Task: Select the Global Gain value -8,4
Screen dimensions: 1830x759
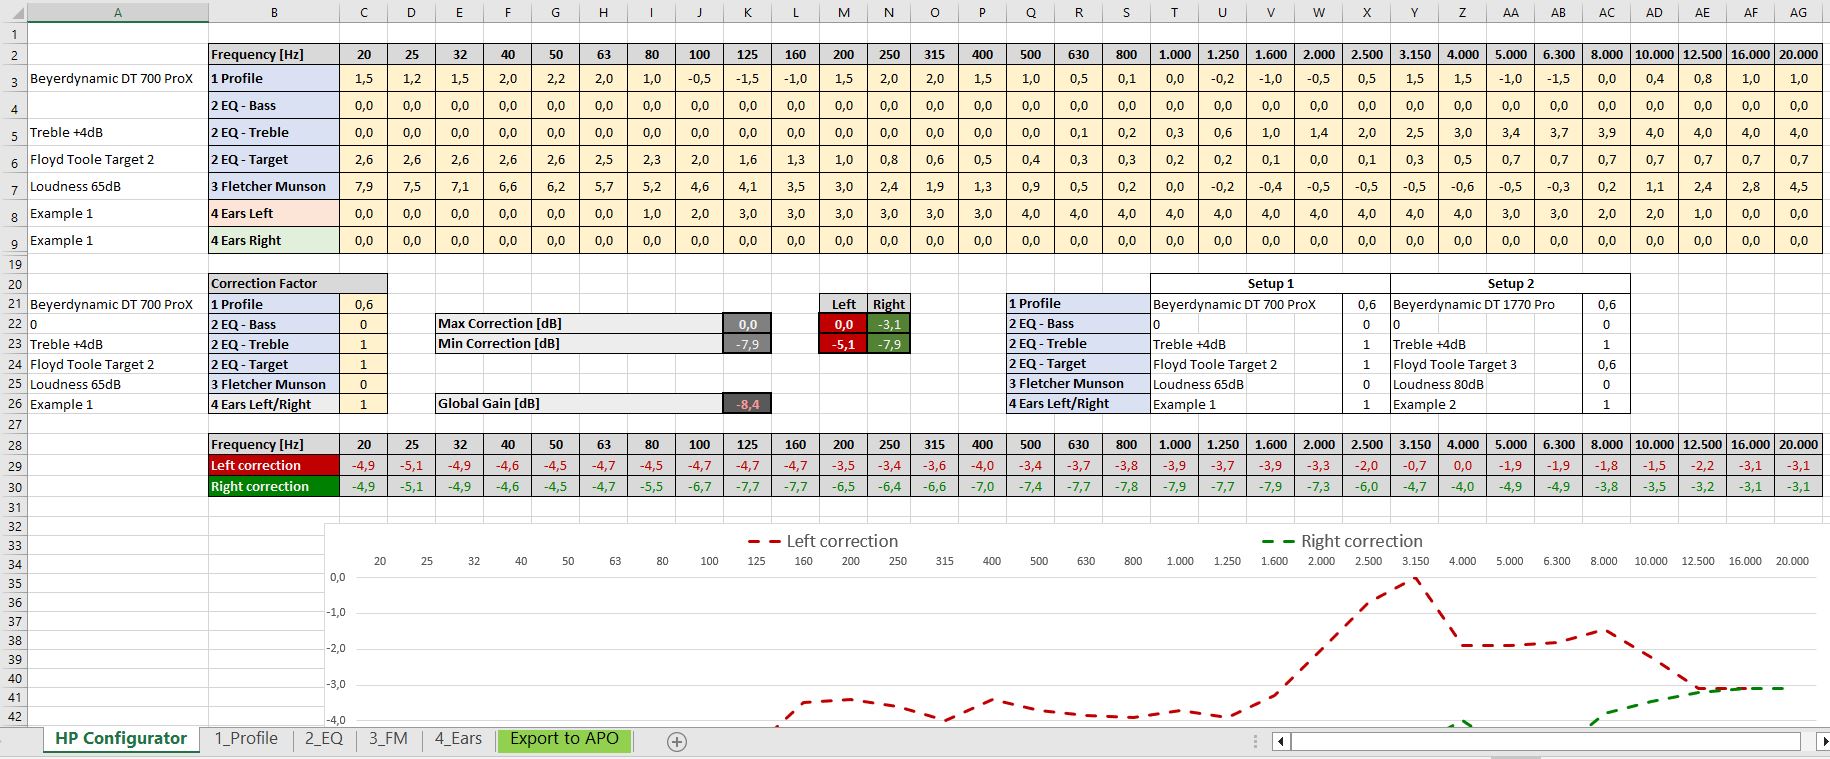Action: (747, 404)
